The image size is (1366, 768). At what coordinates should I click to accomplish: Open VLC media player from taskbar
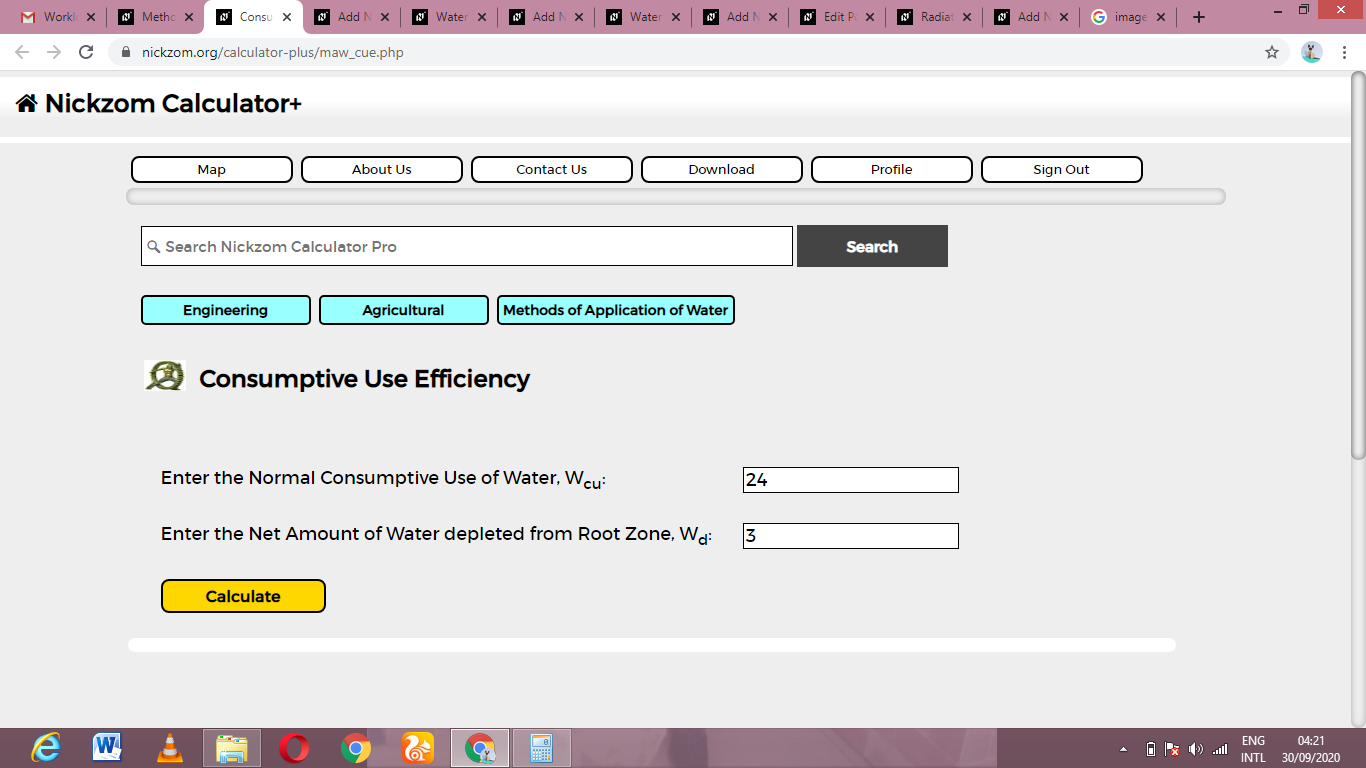[170, 748]
